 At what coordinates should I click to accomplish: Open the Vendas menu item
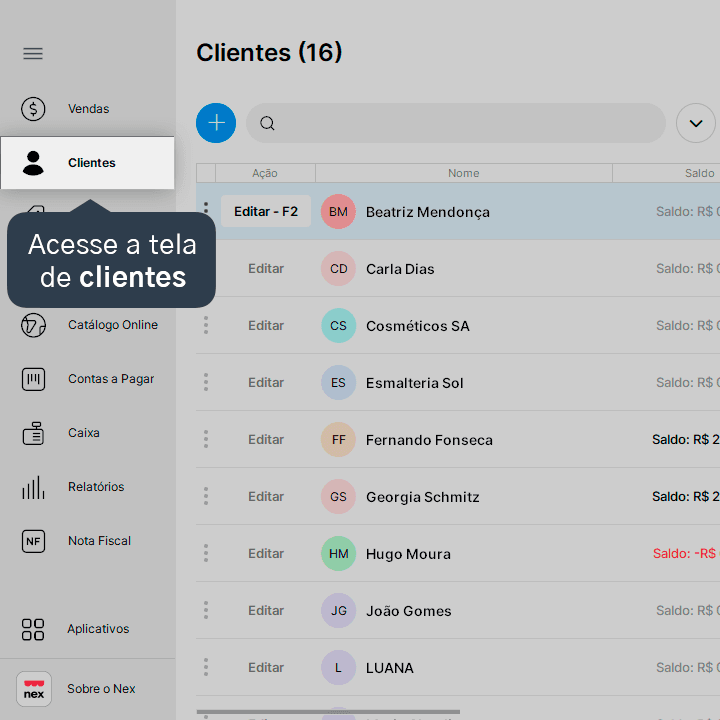tap(88, 109)
